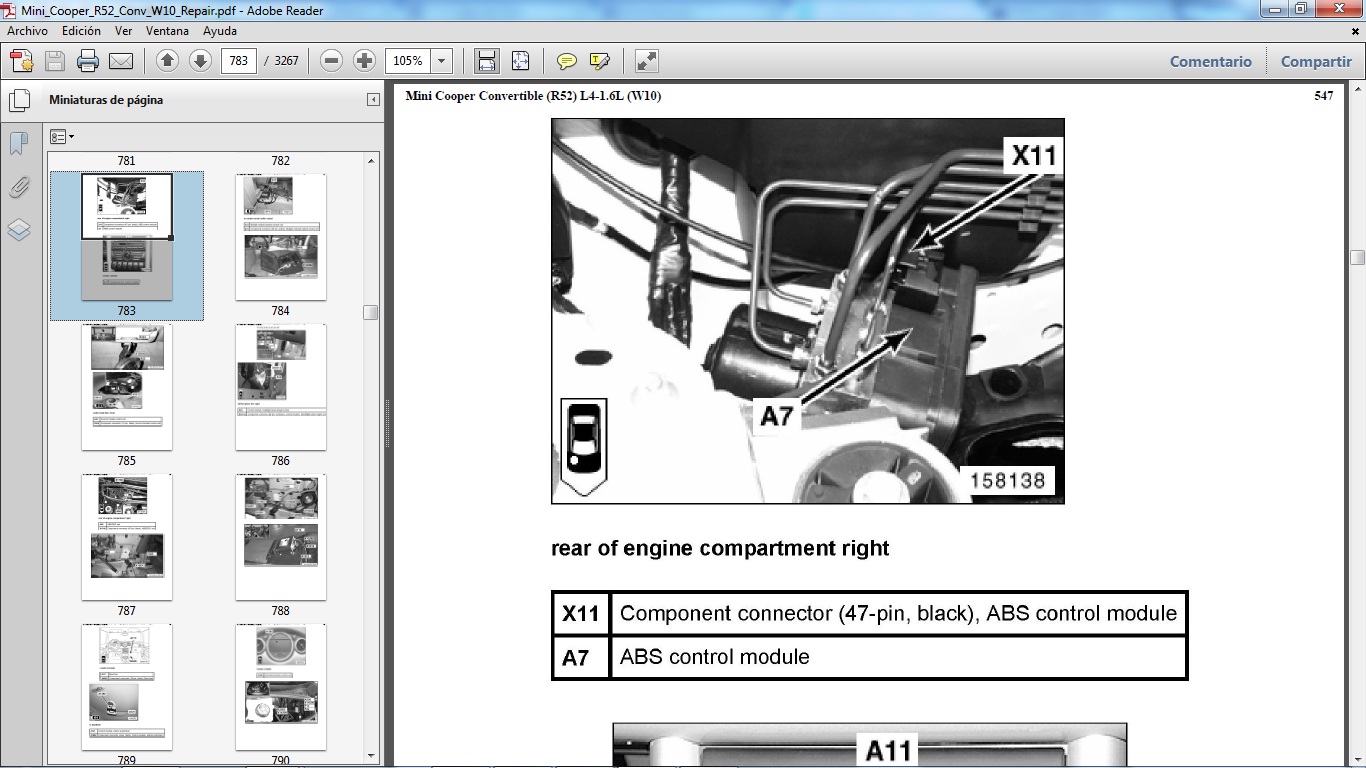1366x768 pixels.
Task: Select the highlight text tool
Action: pos(600,61)
